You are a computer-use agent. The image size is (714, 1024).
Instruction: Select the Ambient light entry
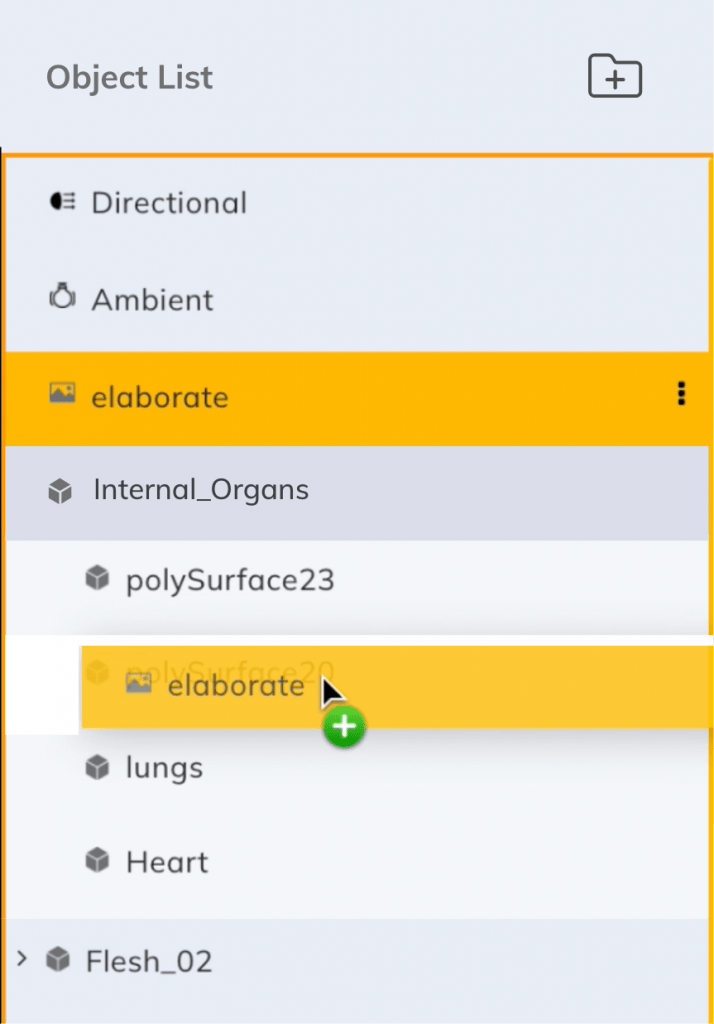(152, 297)
